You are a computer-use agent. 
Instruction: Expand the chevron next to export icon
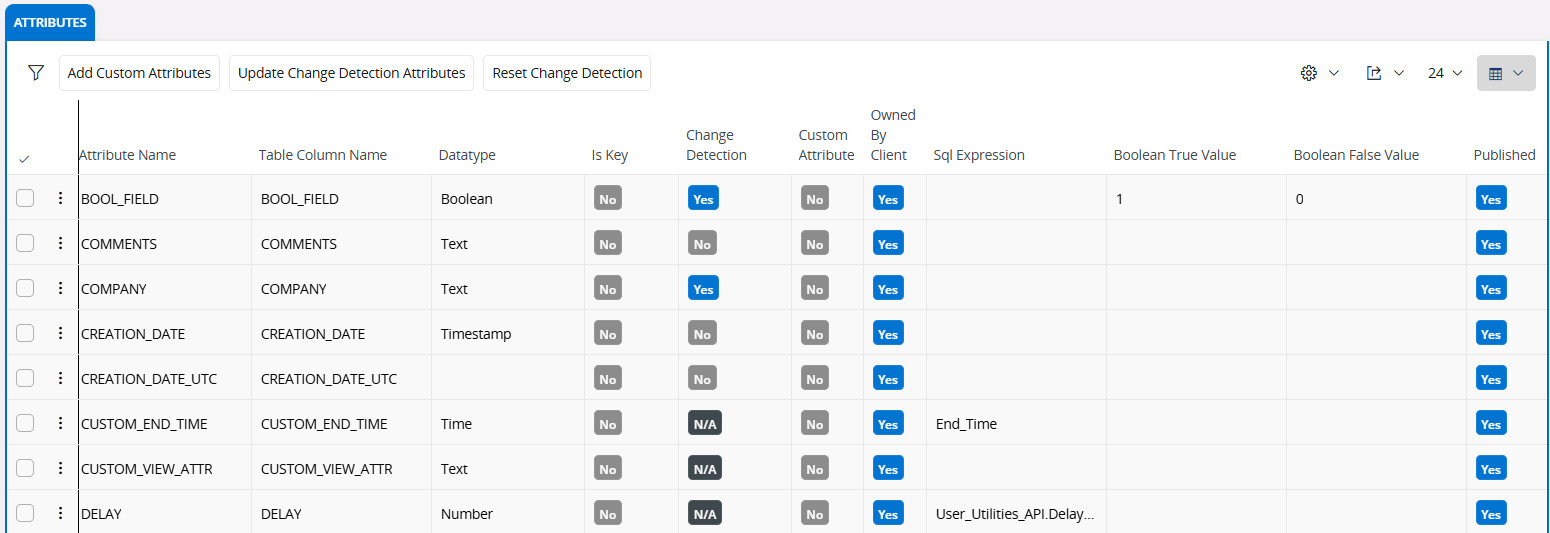click(x=1399, y=73)
